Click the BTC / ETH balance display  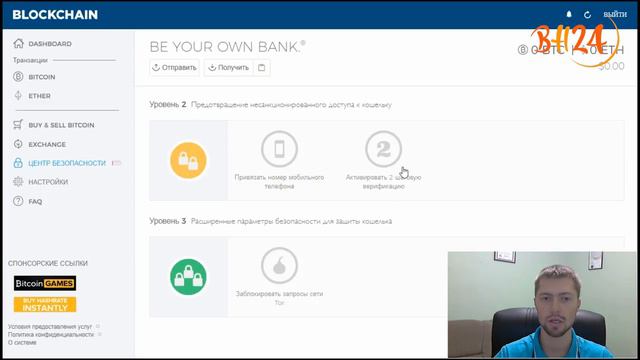(571, 50)
